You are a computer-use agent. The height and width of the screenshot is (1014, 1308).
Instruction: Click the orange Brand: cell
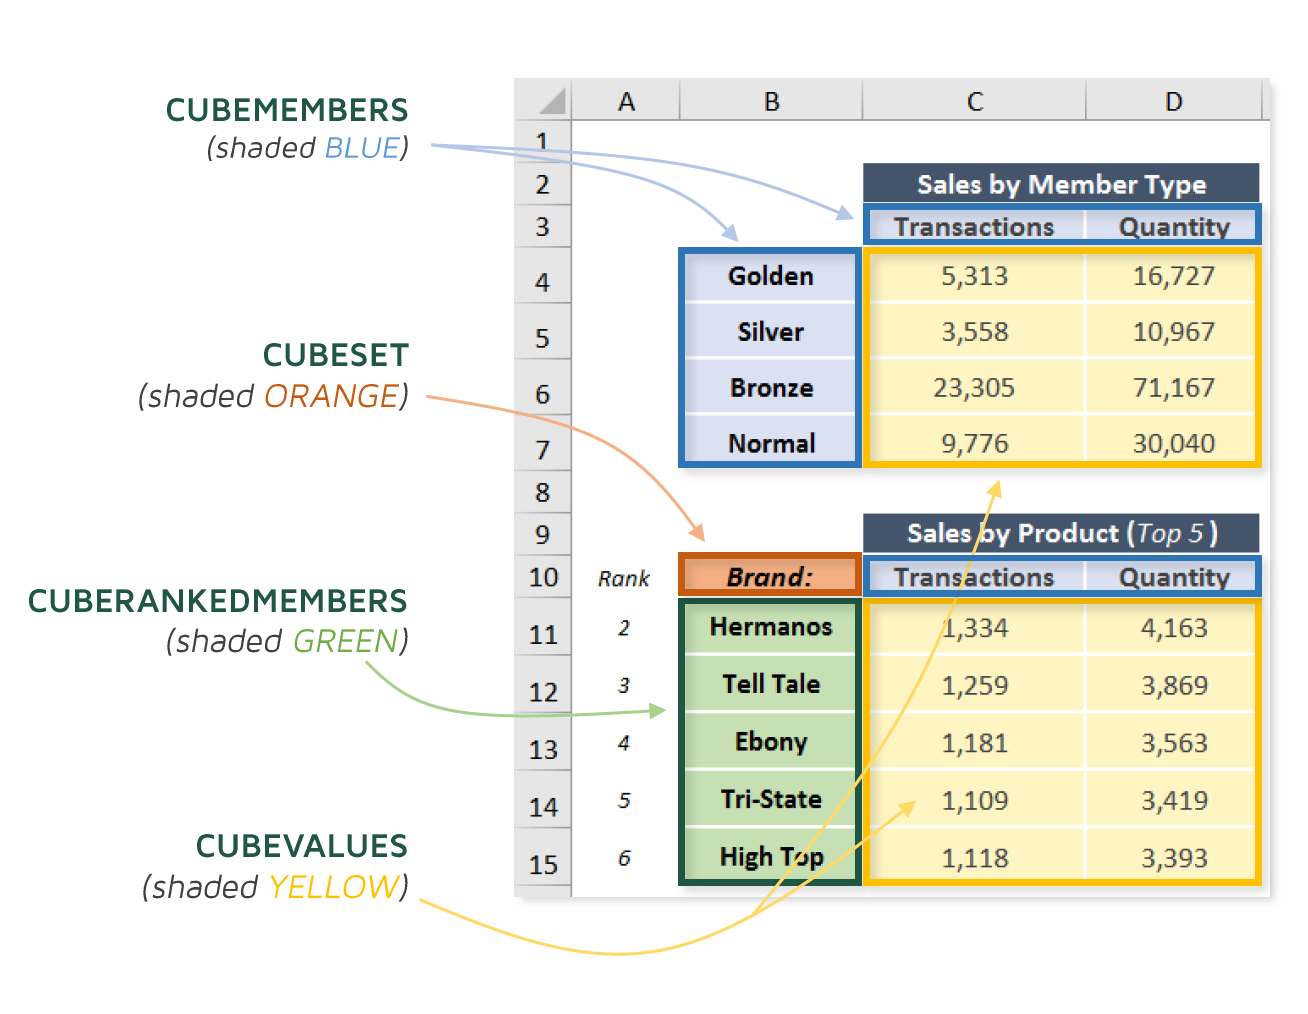[x=770, y=575]
